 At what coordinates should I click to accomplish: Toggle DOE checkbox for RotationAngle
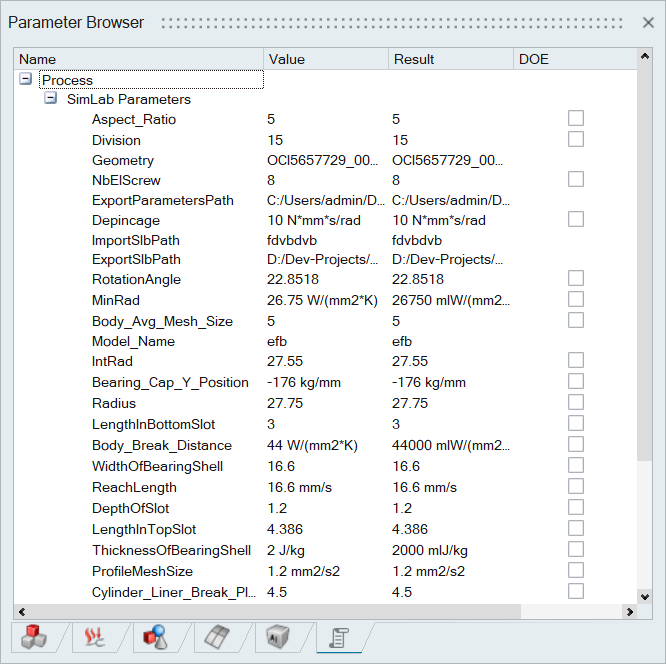click(575, 279)
